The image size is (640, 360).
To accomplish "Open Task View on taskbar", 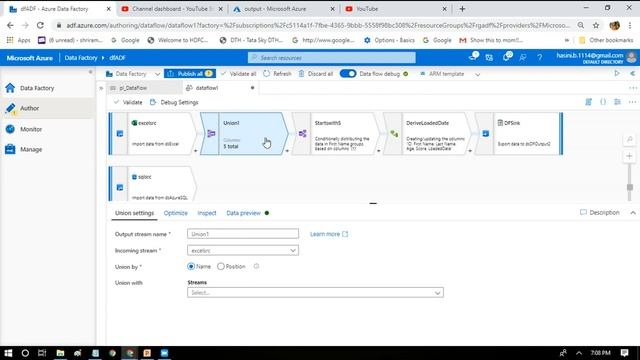I will (42, 353).
